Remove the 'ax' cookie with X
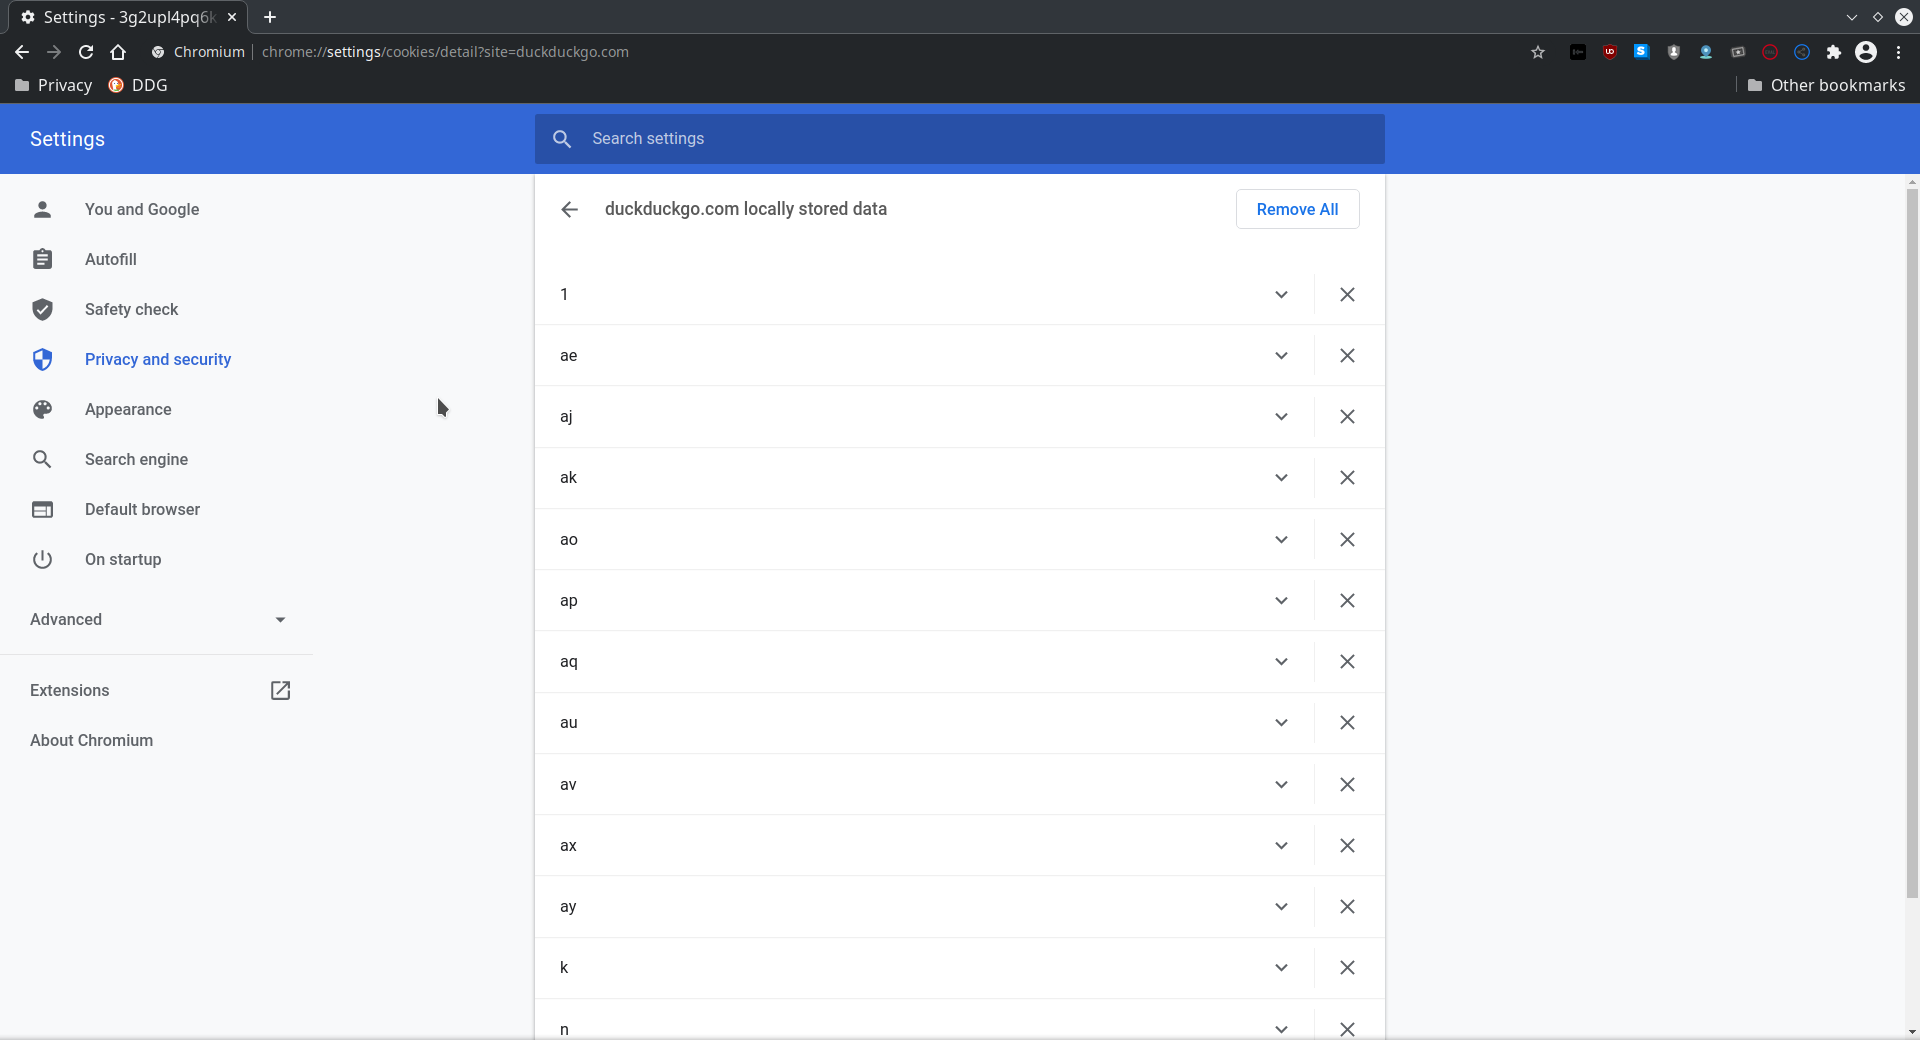 coord(1347,845)
